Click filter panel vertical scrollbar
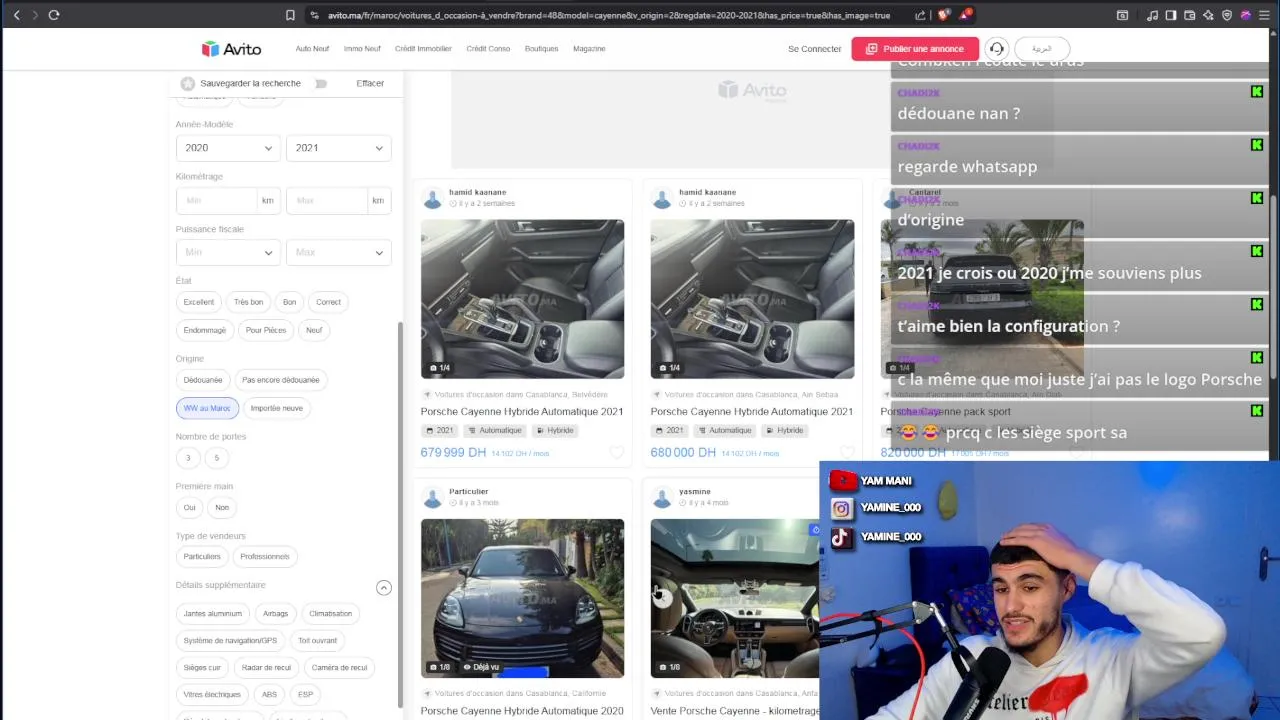The width and height of the screenshot is (1280, 720). [x=400, y=515]
